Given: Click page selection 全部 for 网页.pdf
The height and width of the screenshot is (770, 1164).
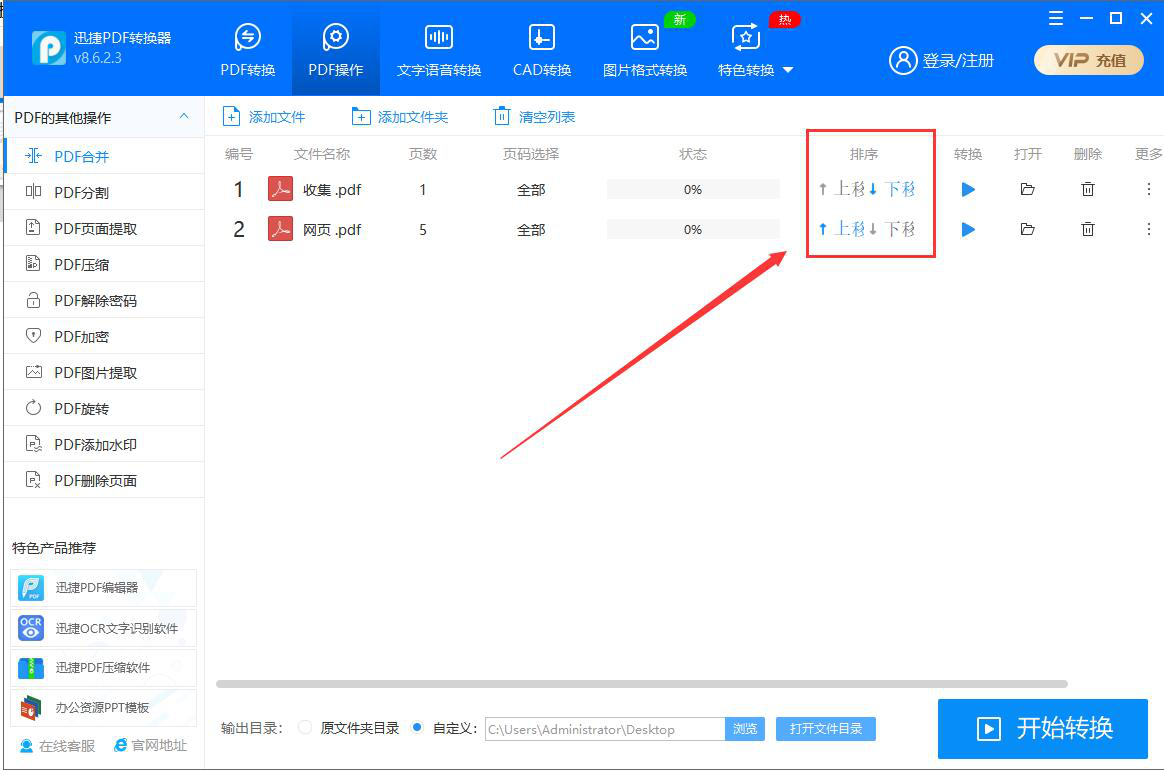Looking at the screenshot, I should pos(531,230).
